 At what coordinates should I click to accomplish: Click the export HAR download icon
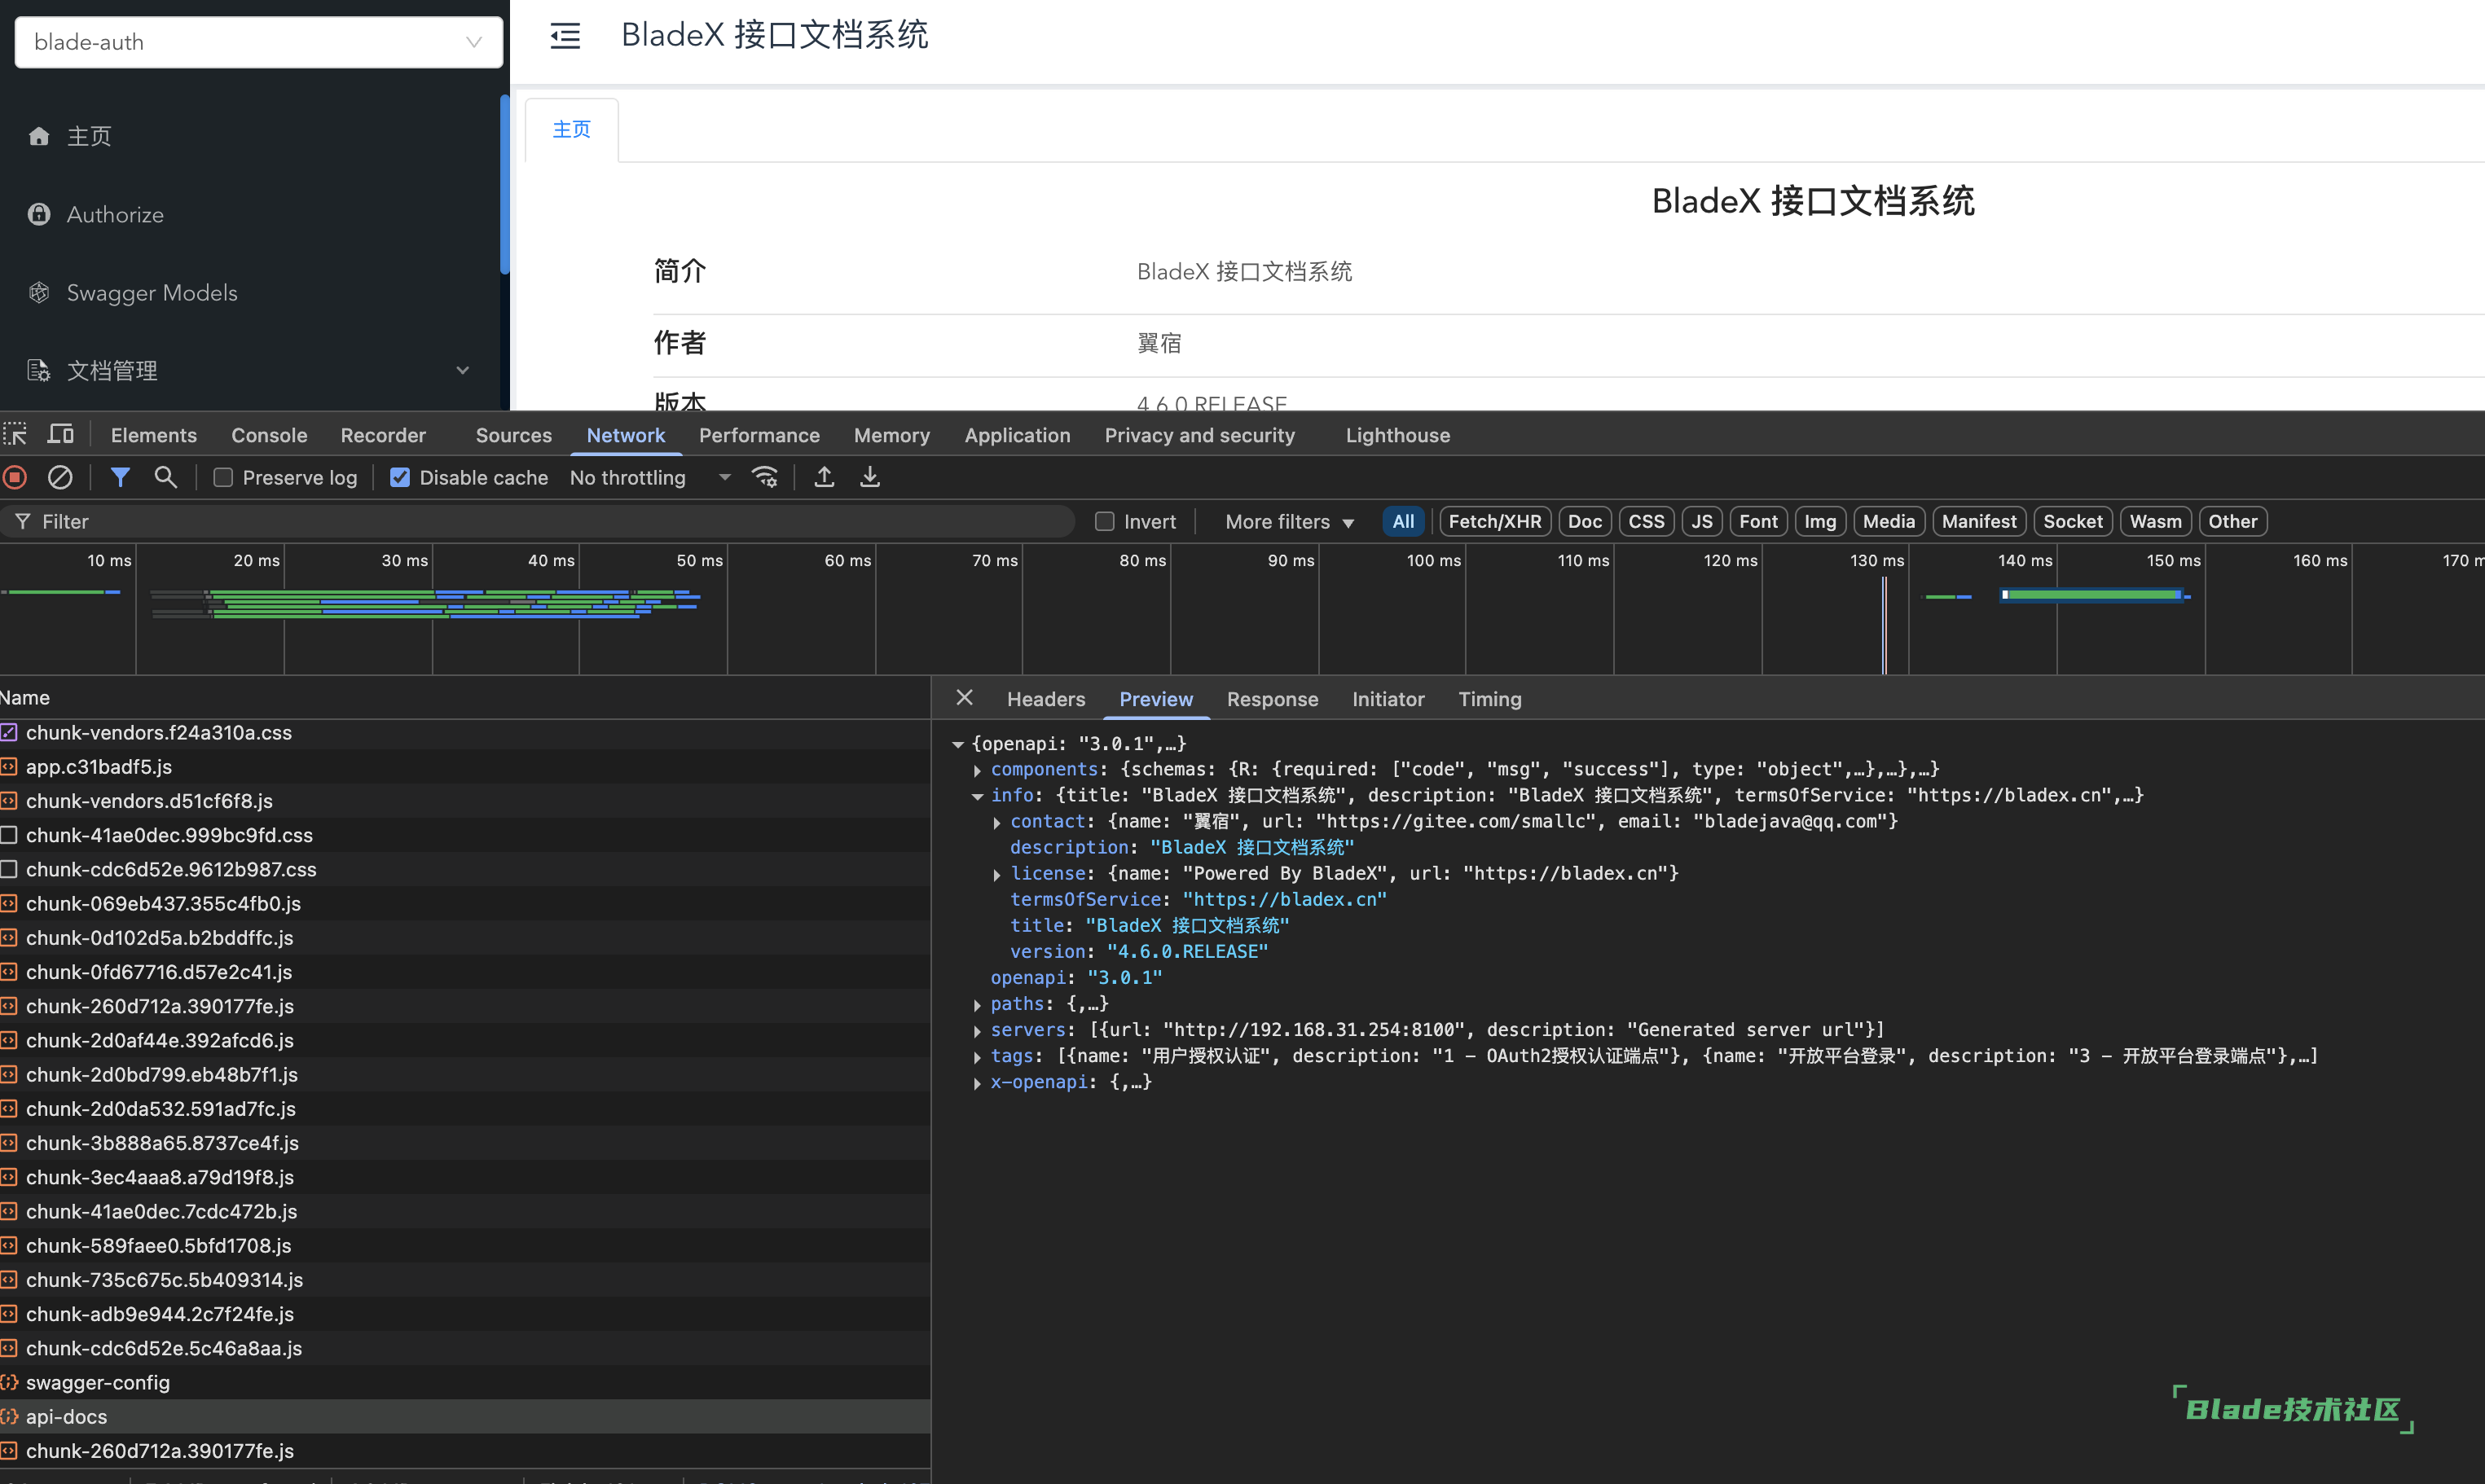tap(870, 478)
